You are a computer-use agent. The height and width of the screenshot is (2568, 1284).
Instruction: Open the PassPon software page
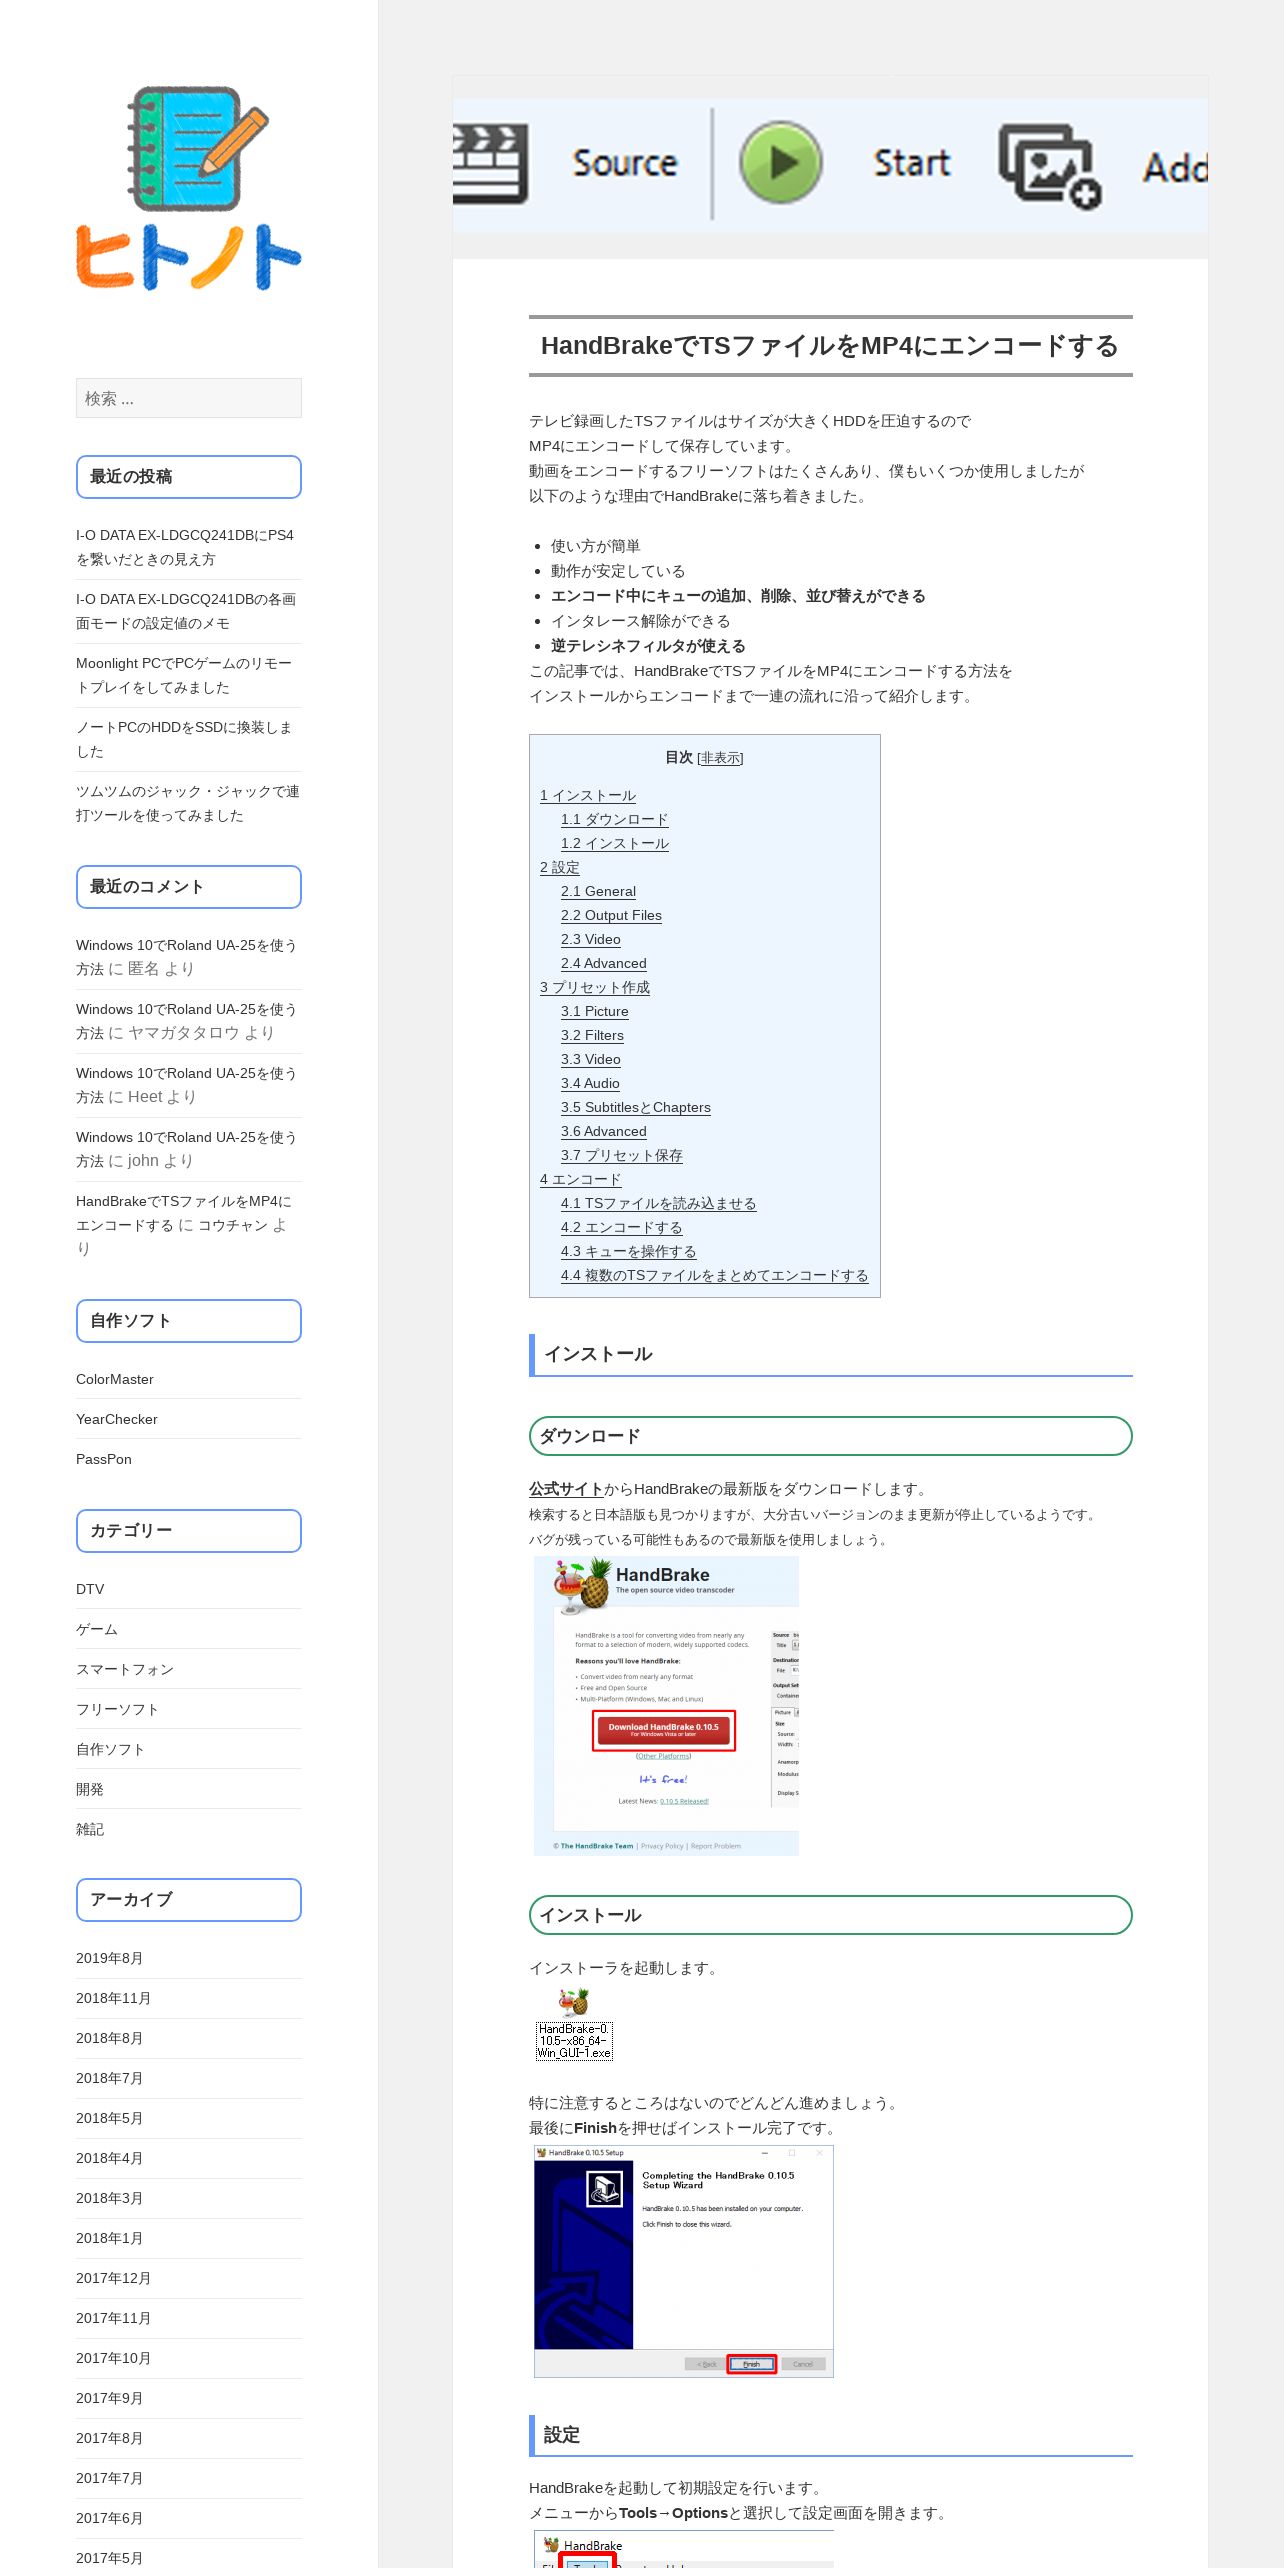pos(104,1459)
